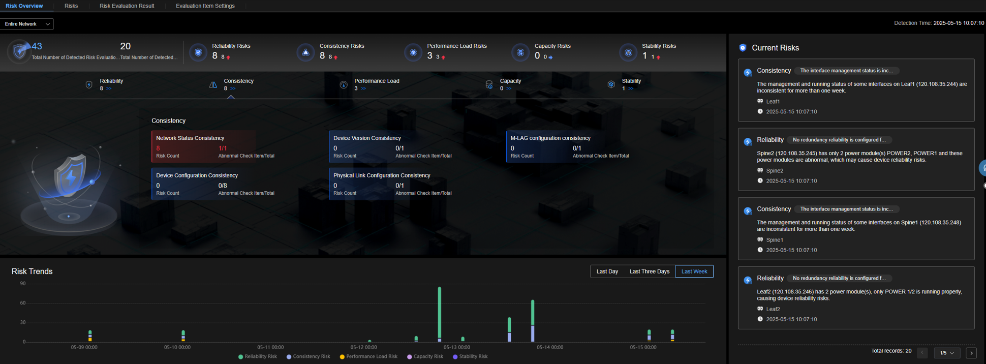Click the no redundancy tag on Leaf2 card
986x364 pixels.
tap(838, 278)
